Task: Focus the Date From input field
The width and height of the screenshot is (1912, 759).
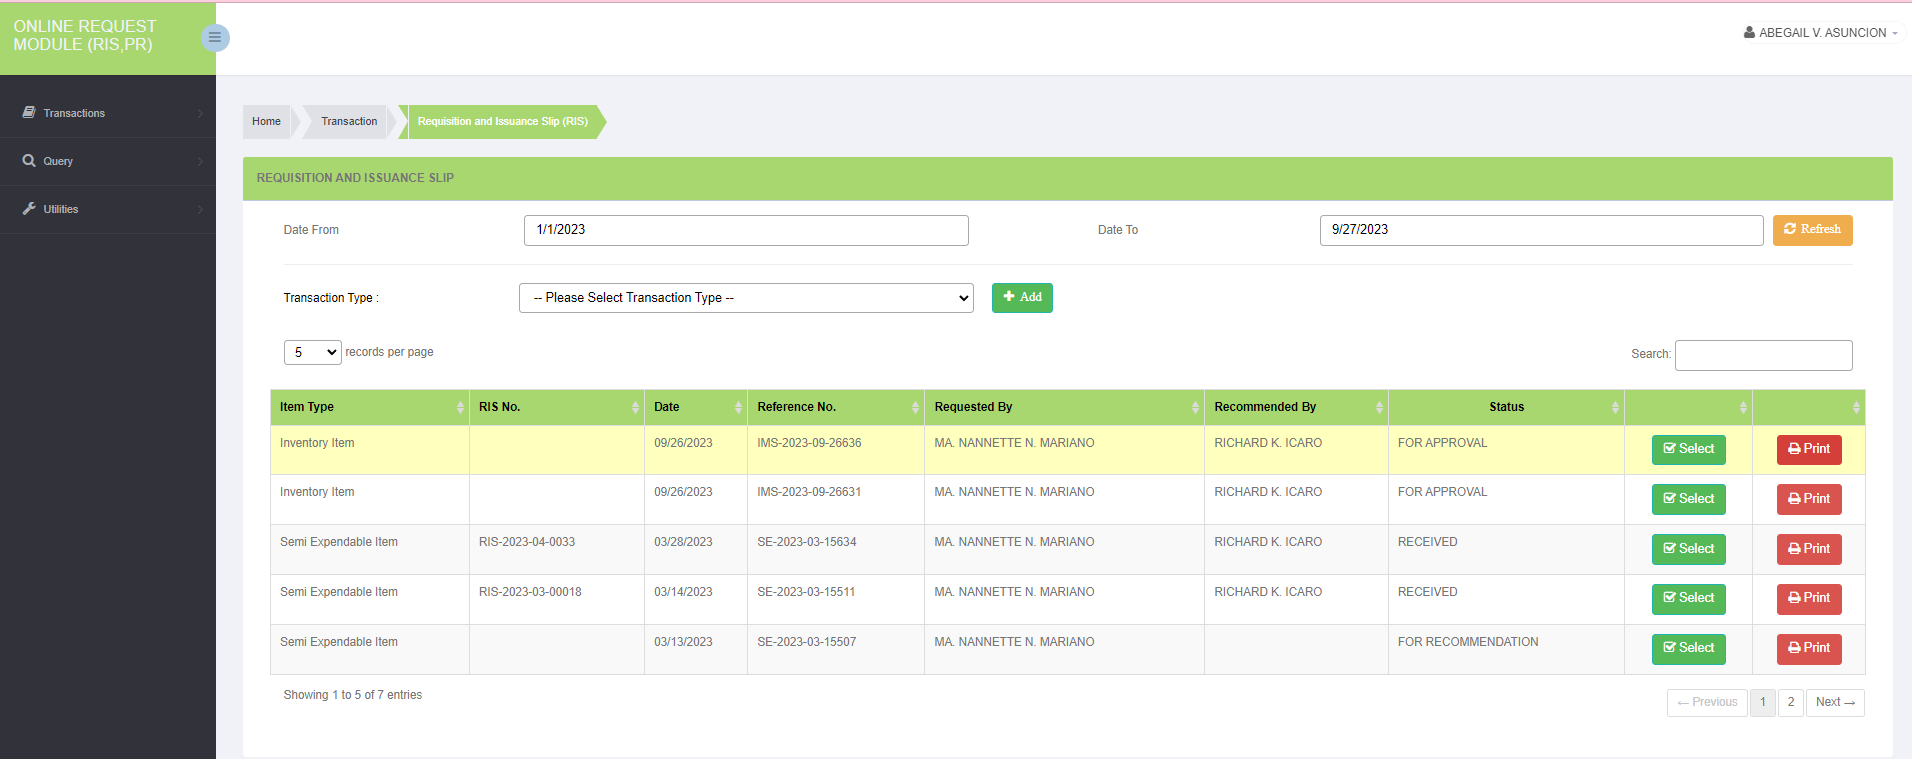Action: [746, 230]
